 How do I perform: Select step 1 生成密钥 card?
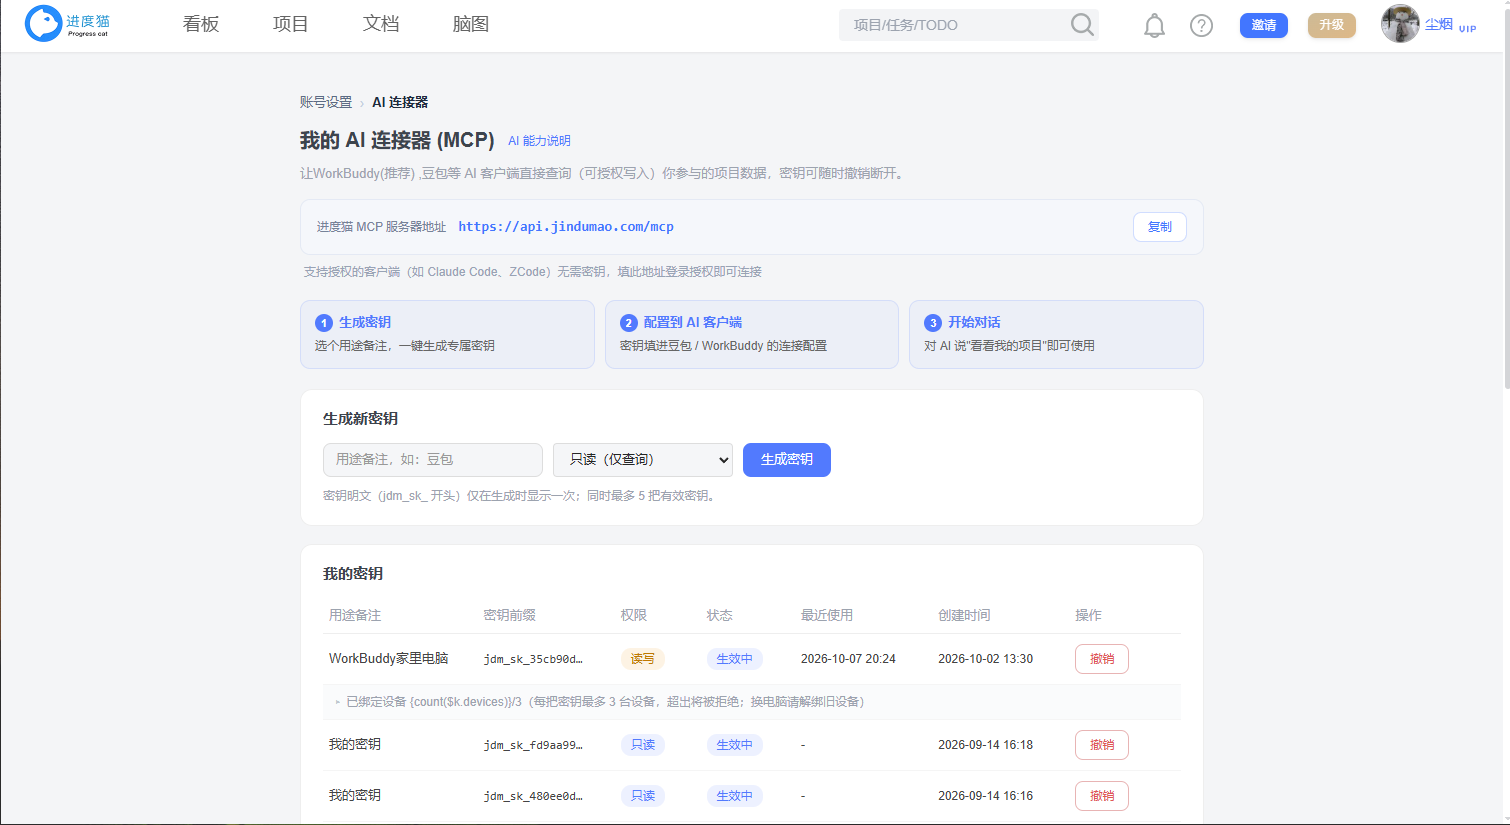point(447,334)
